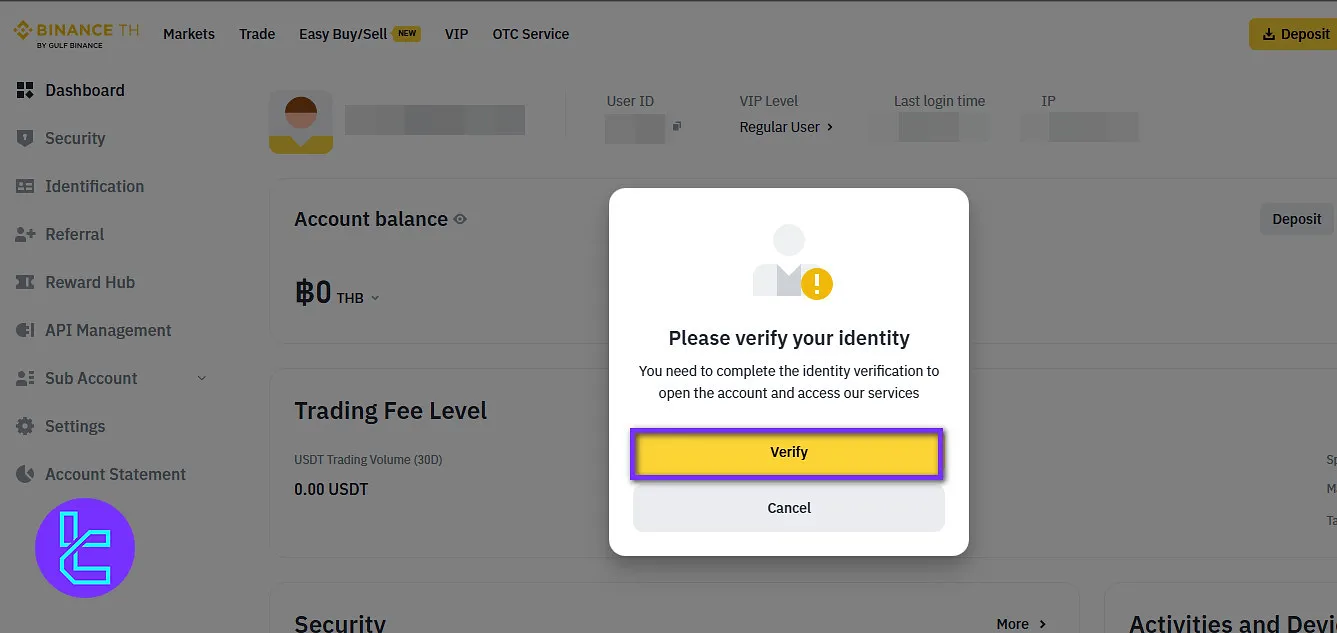Click the user profile avatar
The image size is (1337, 633).
coord(301,123)
